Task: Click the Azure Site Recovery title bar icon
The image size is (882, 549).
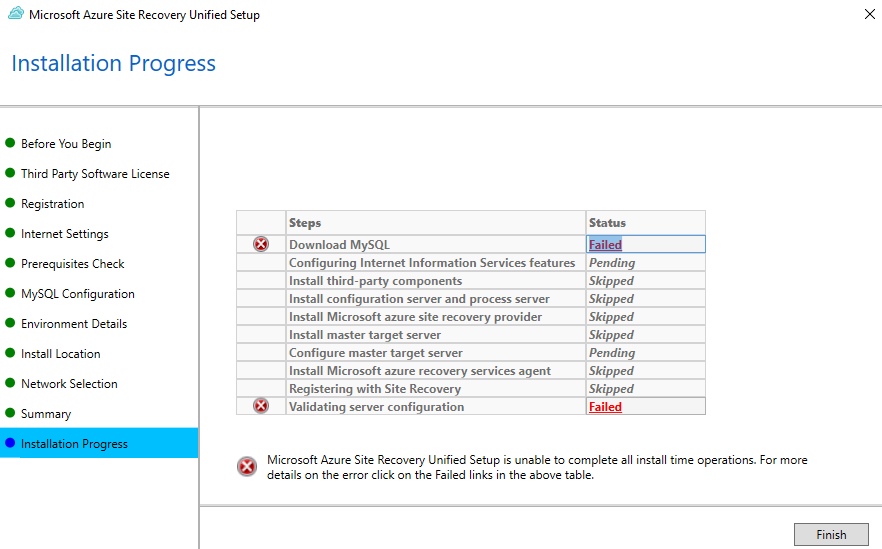Action: coord(16,14)
